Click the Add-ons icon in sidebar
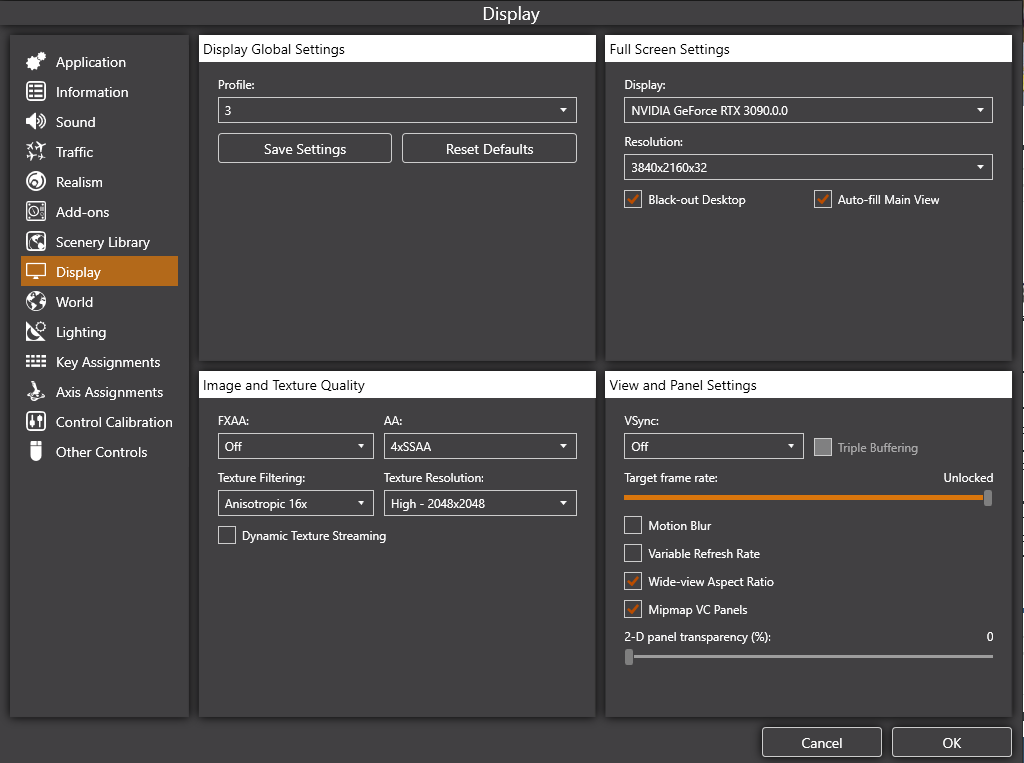1024x763 pixels. coord(36,212)
